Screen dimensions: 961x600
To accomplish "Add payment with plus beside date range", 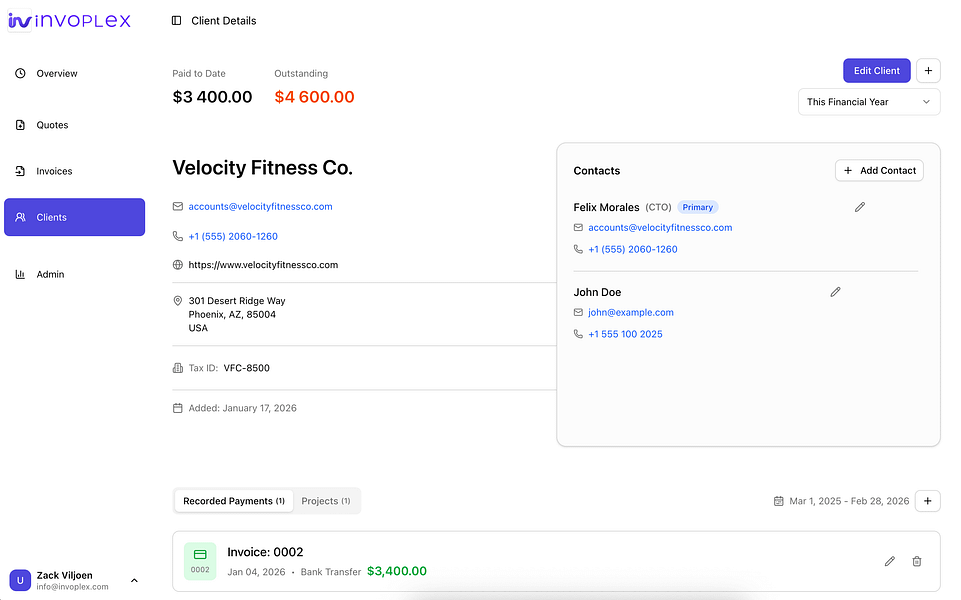I will point(928,501).
